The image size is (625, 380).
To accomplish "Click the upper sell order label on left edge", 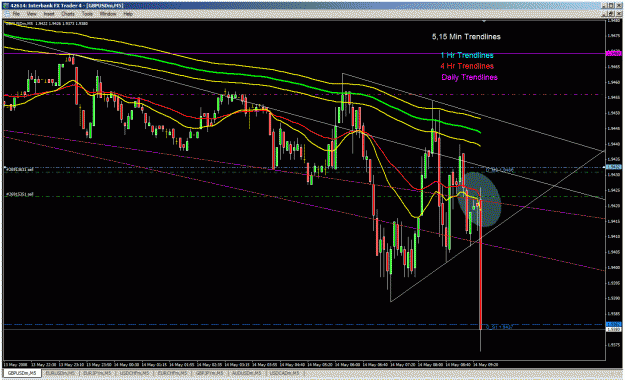I will (x=19, y=169).
